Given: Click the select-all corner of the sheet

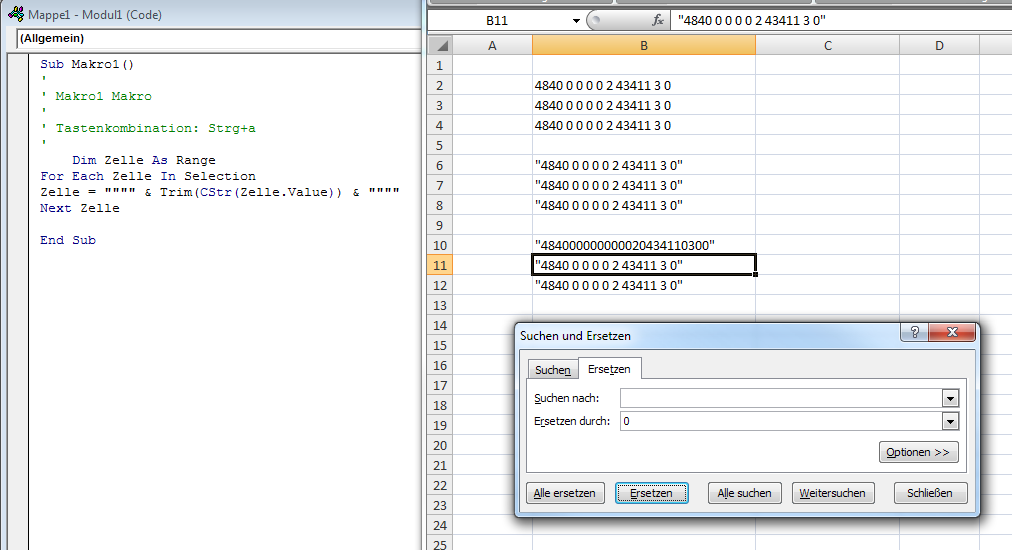Looking at the screenshot, I should pos(441,46).
